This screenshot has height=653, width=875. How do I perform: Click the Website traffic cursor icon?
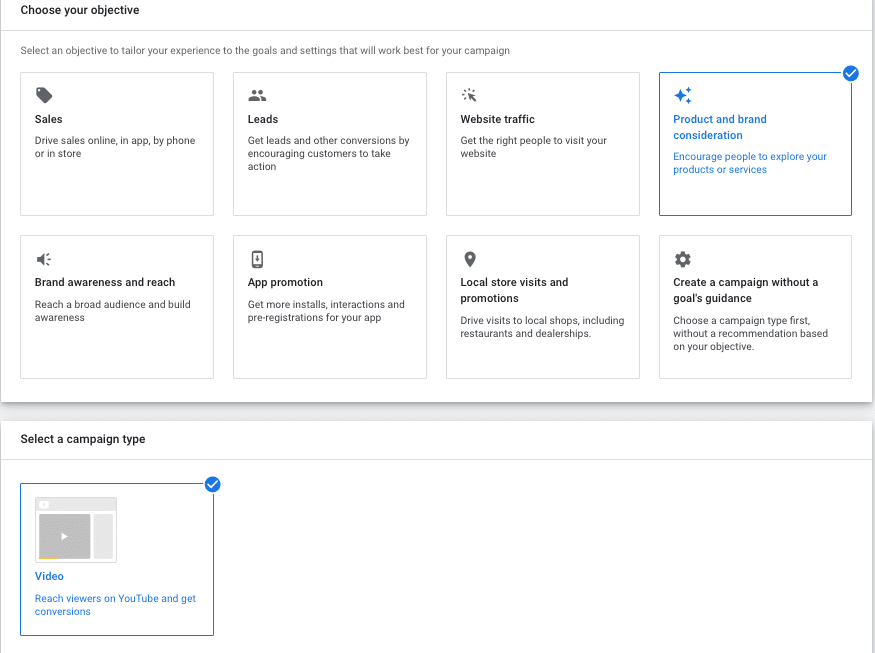coord(470,94)
